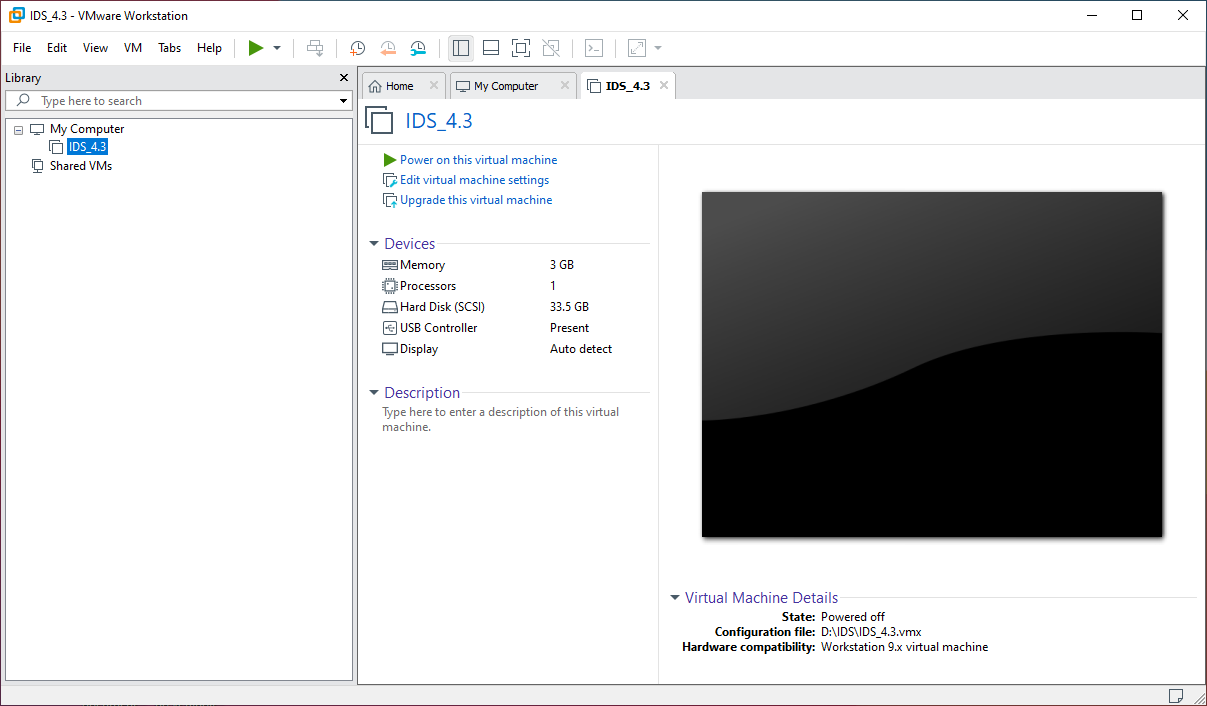The image size is (1207, 706).
Task: Take a snapshot using the clock-plus icon
Action: click(357, 48)
